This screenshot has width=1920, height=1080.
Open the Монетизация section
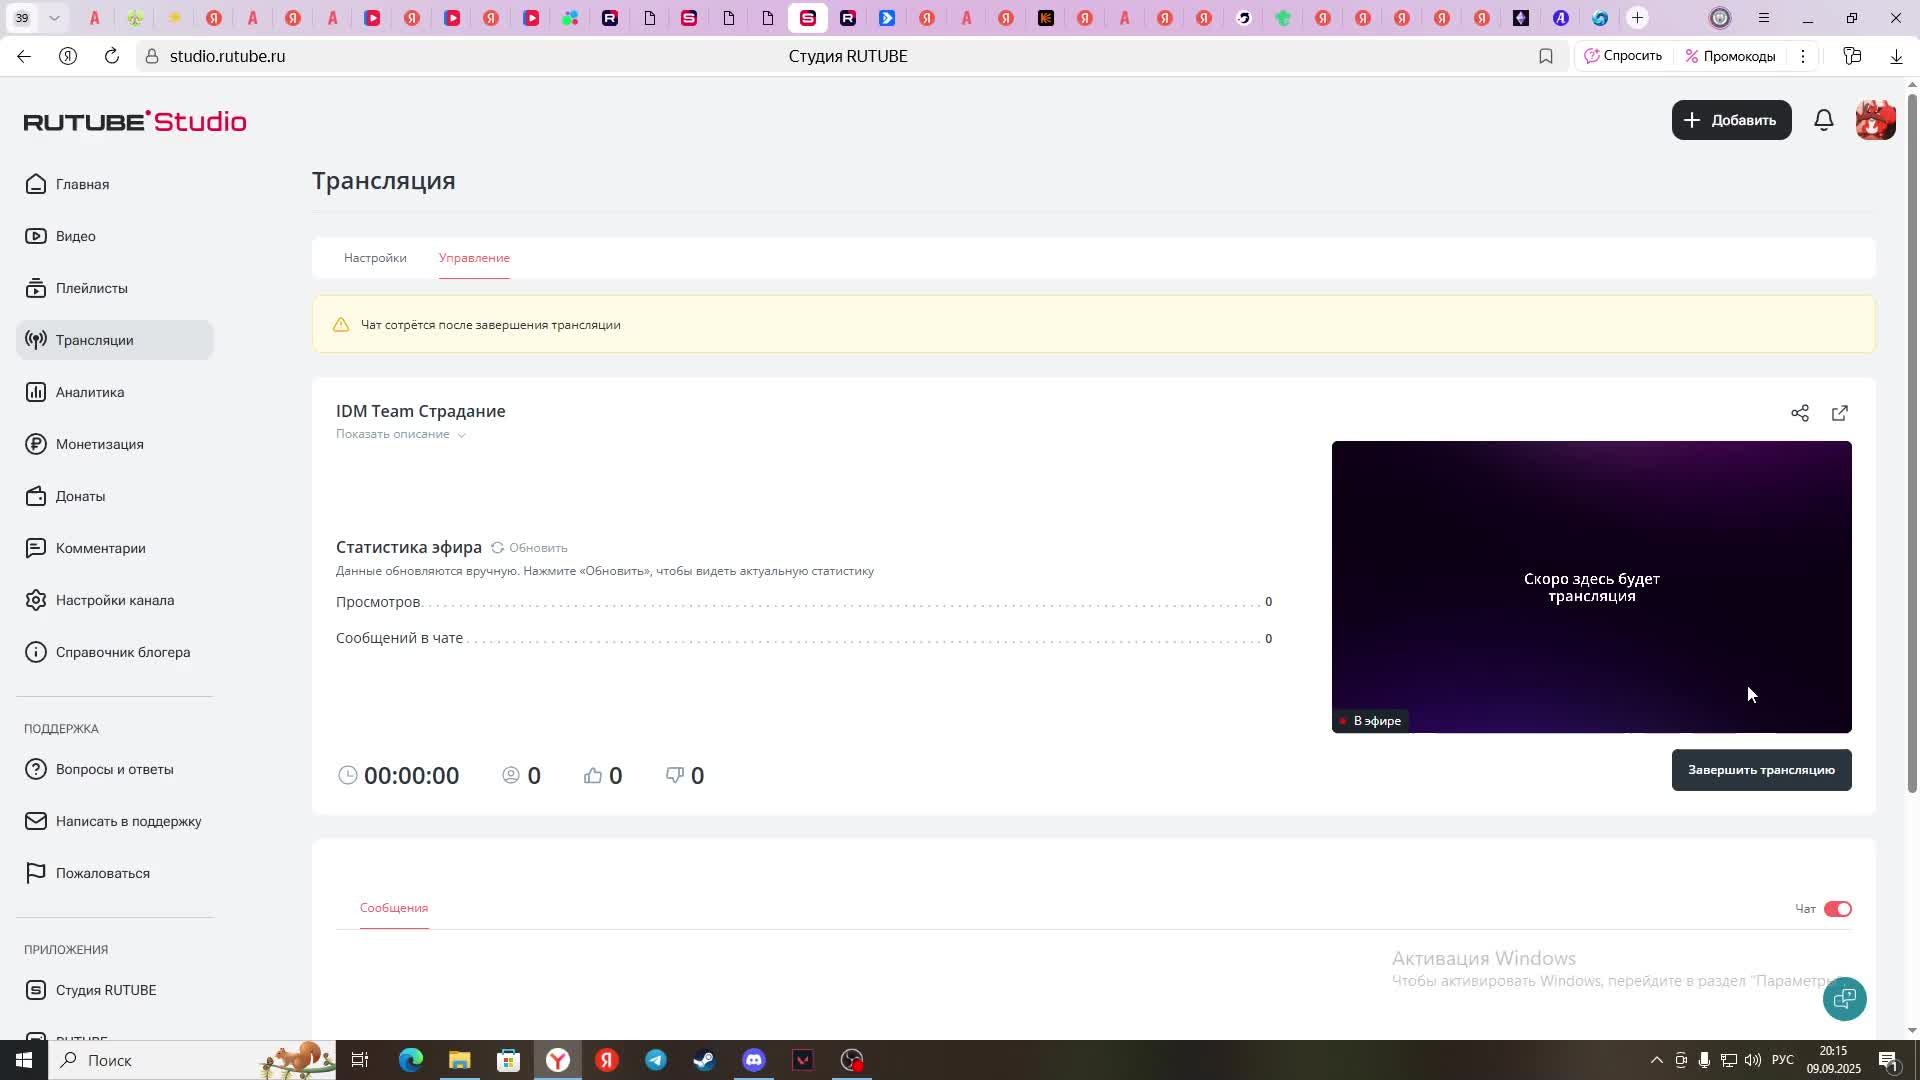[x=100, y=444]
